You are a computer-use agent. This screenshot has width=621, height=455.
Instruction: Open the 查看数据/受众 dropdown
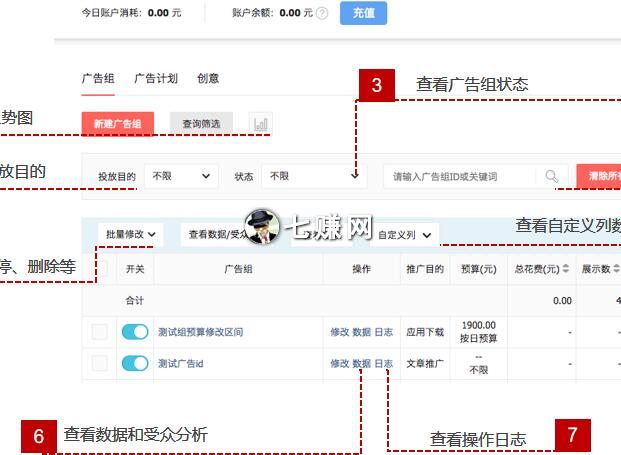click(x=216, y=234)
